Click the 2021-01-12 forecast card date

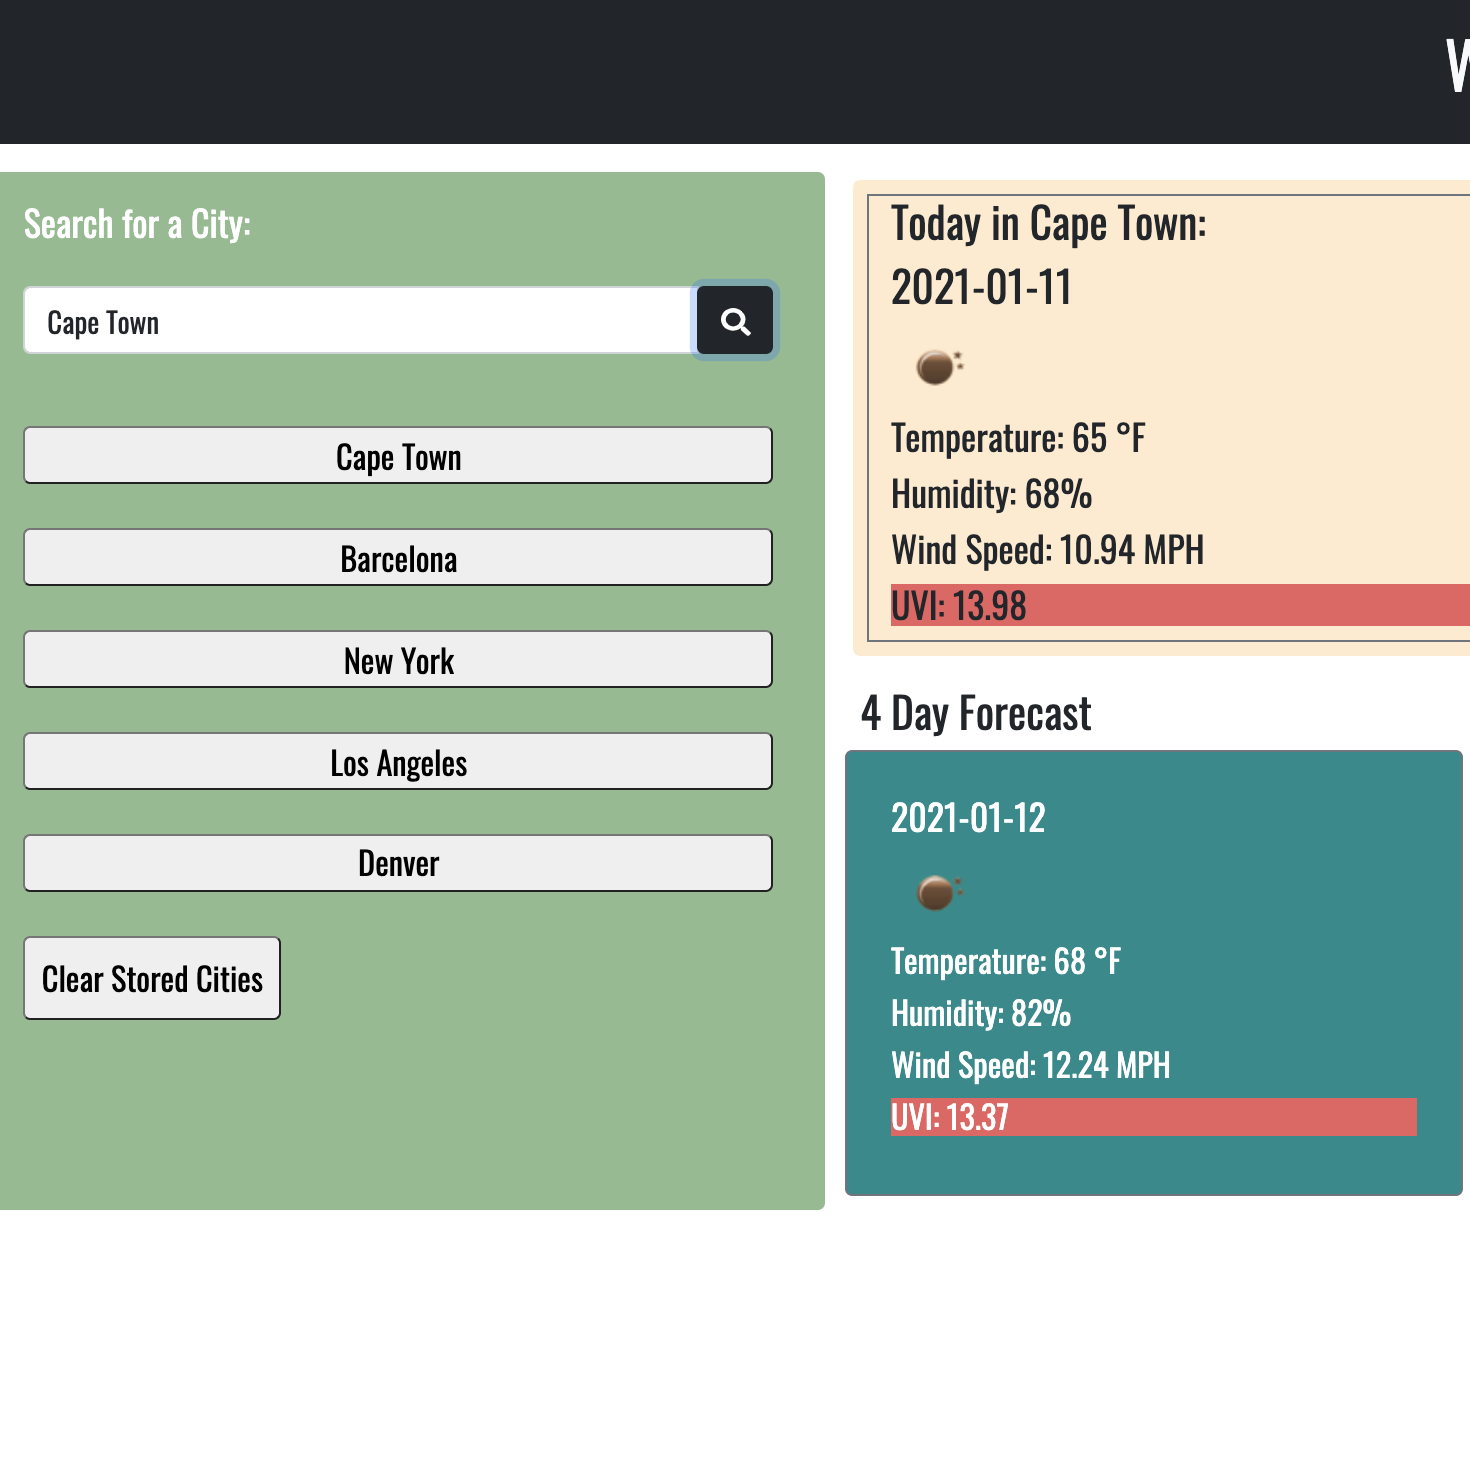(x=968, y=818)
